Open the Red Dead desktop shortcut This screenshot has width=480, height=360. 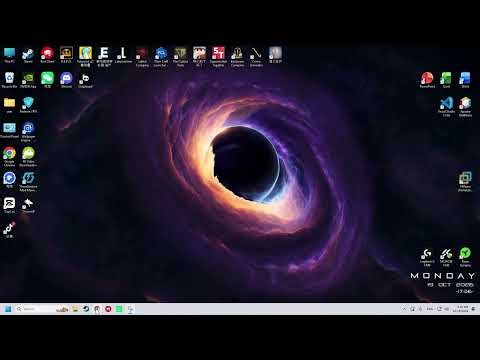click(47, 55)
